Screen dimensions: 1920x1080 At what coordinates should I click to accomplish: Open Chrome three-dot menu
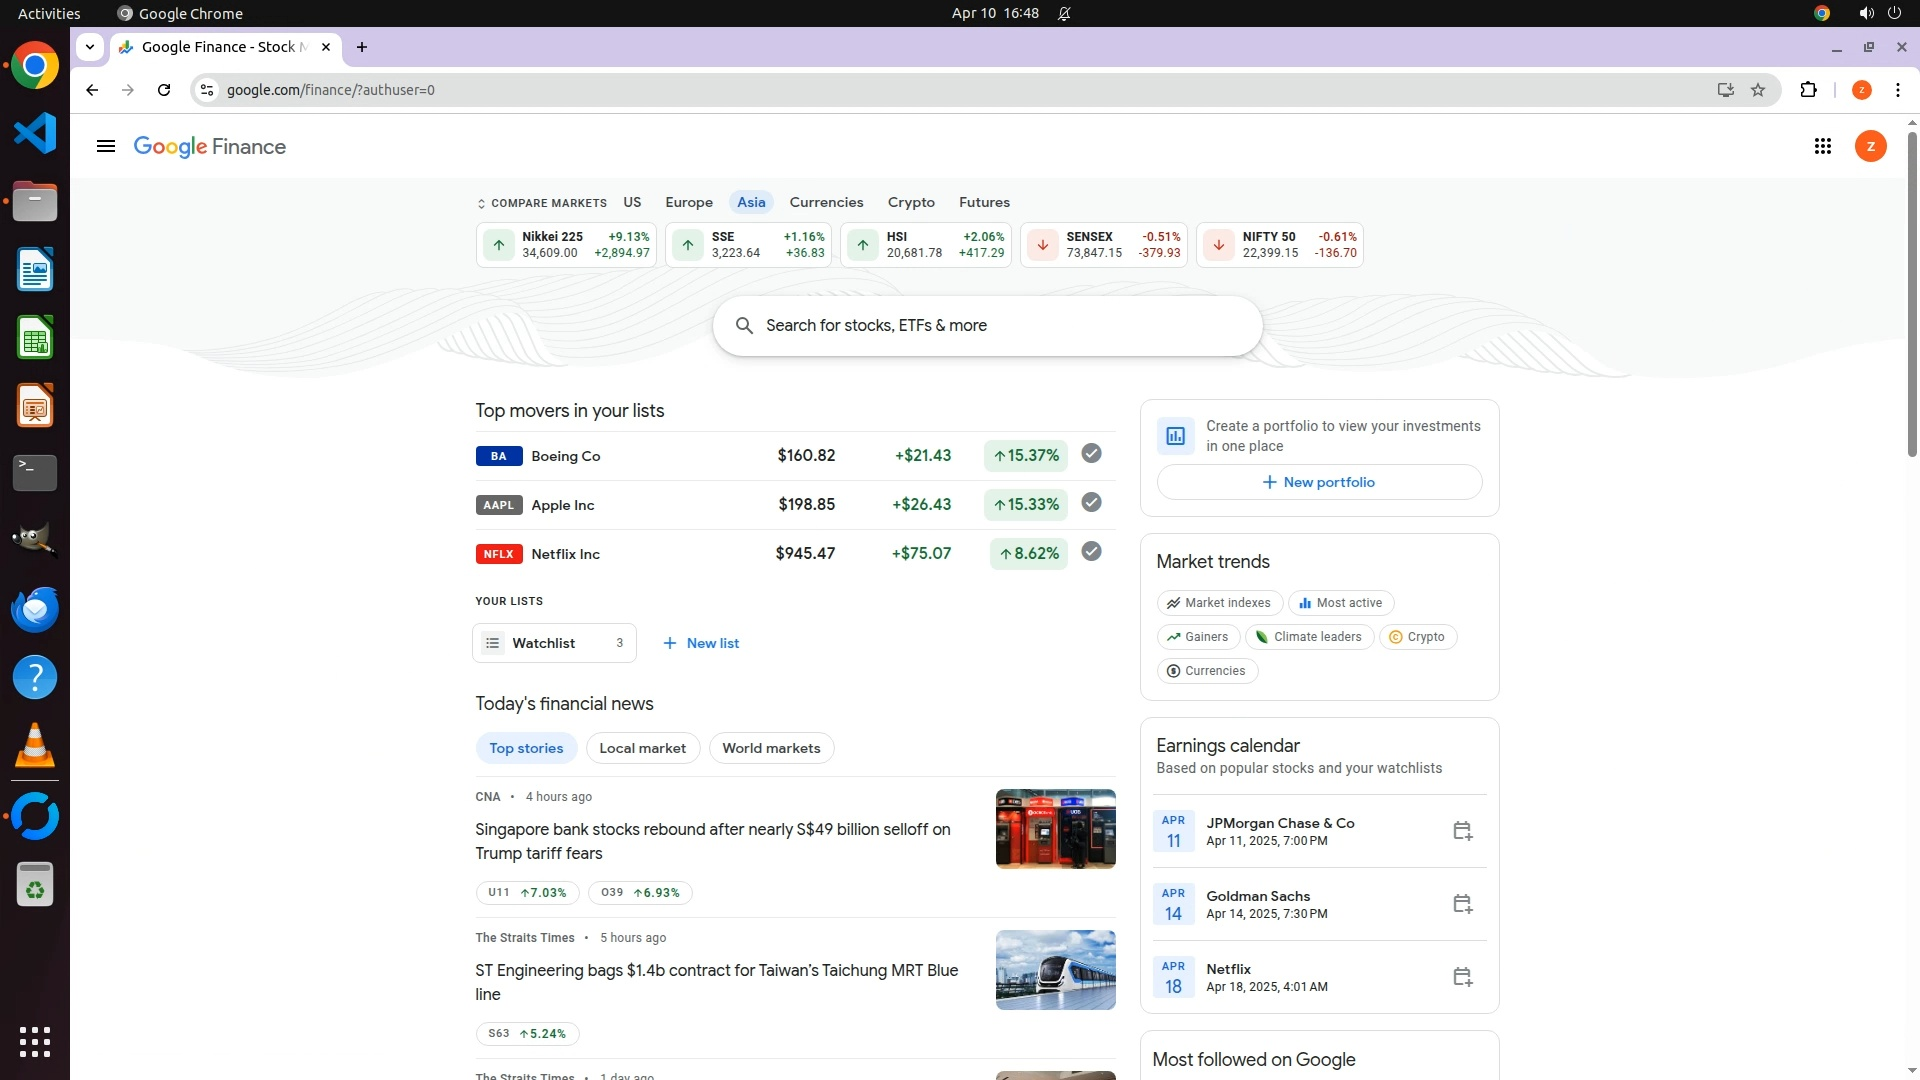coord(1897,90)
